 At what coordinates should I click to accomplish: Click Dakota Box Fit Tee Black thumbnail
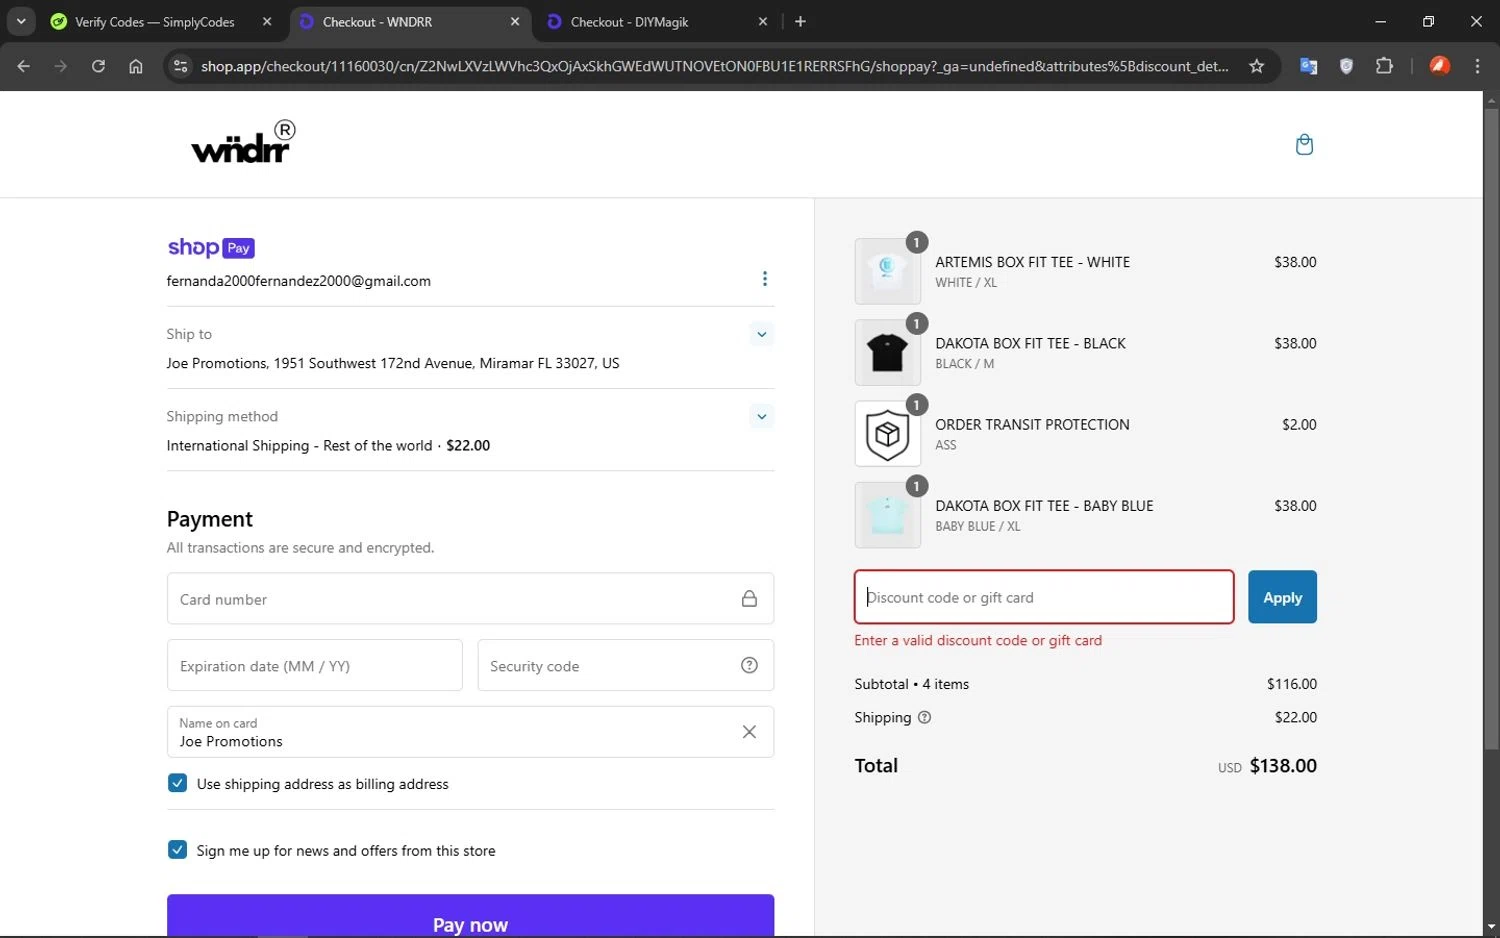coord(888,352)
